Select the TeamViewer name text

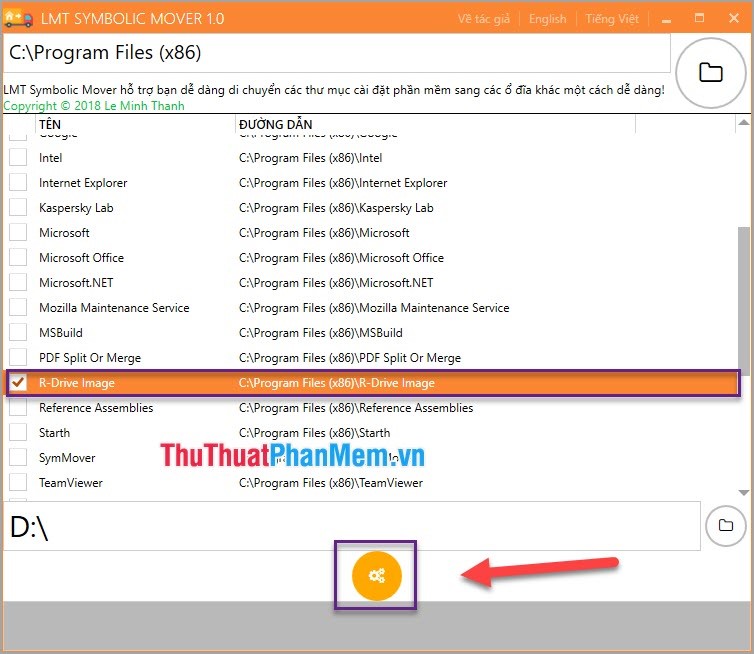71,483
